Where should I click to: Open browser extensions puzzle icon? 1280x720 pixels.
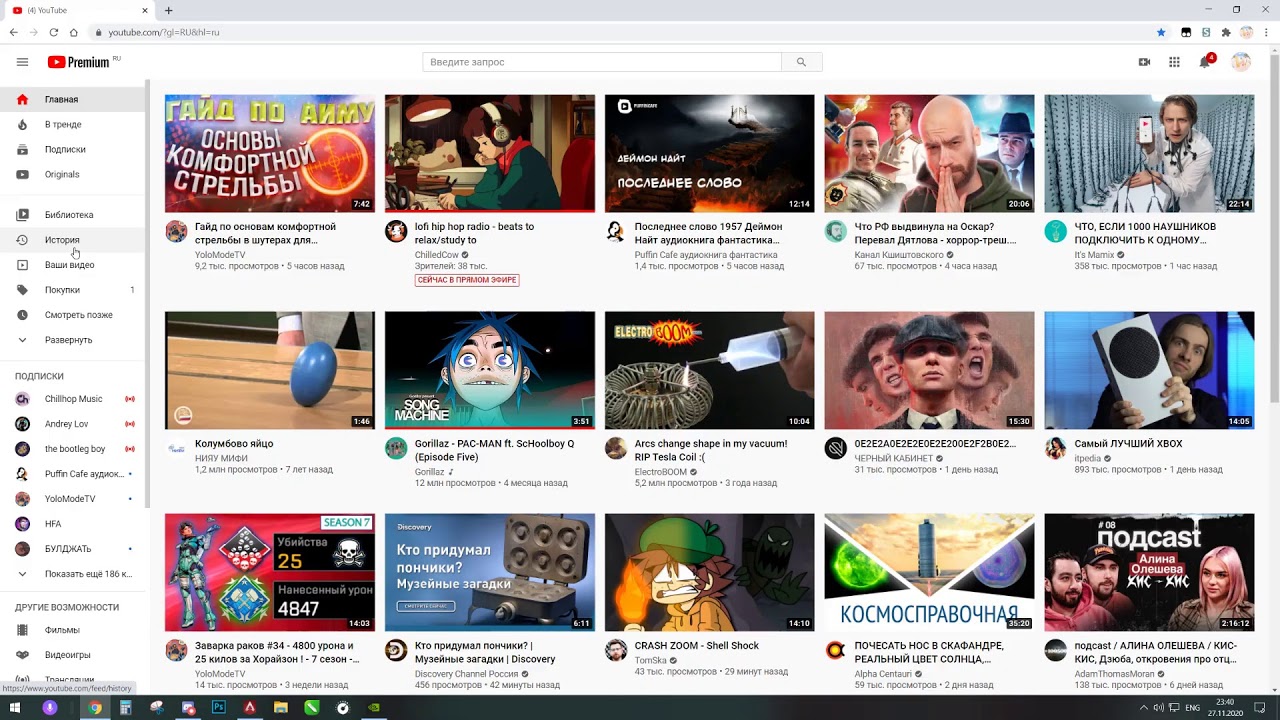(x=1226, y=32)
